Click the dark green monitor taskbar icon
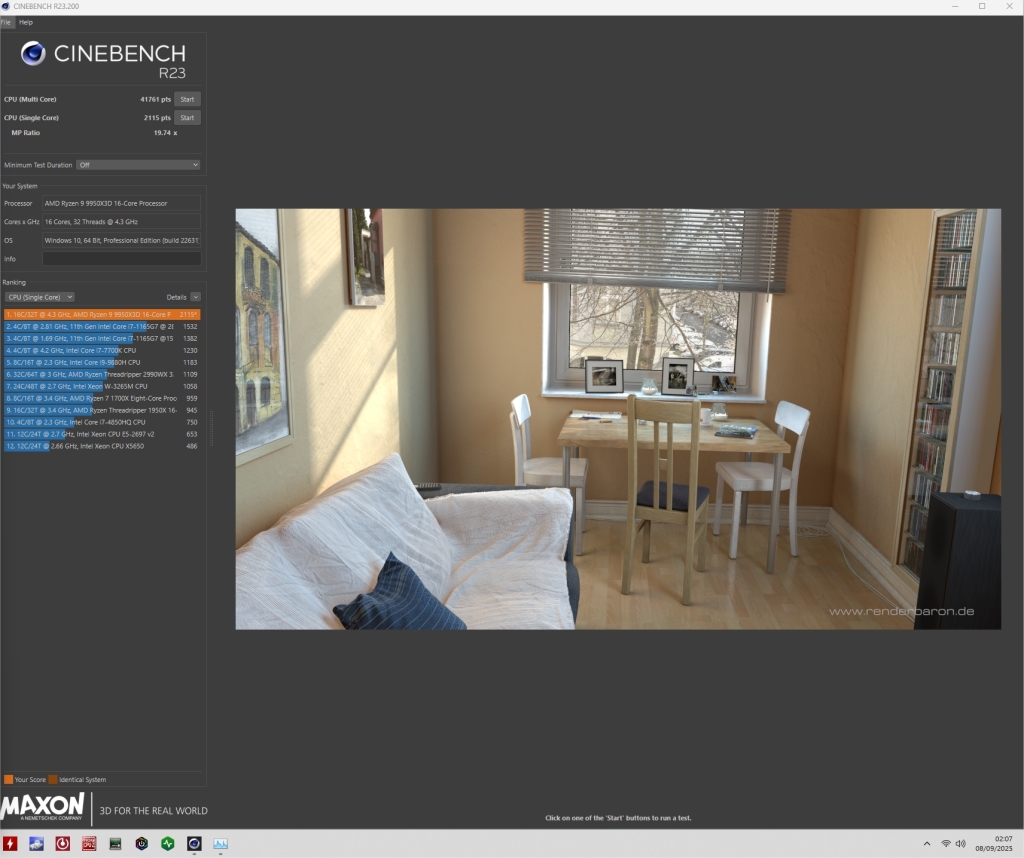Viewport: 1024px width, 858px height. [x=115, y=843]
